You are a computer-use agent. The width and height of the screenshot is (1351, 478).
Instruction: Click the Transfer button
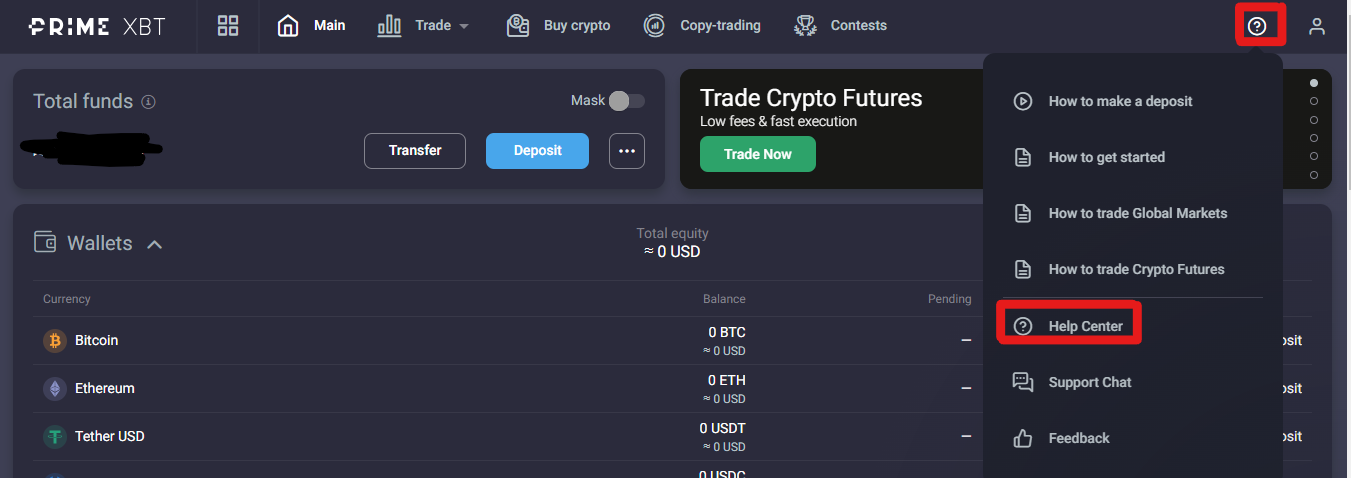pos(415,151)
